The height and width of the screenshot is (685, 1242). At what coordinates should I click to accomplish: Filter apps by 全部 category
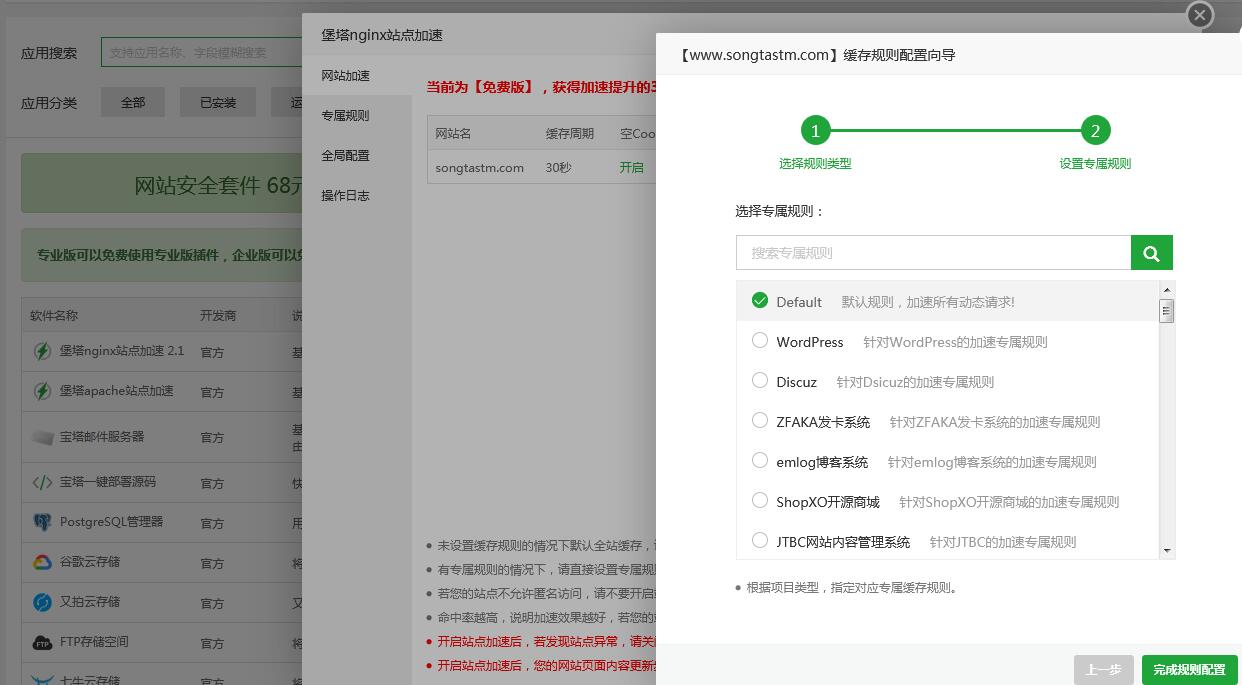point(133,102)
